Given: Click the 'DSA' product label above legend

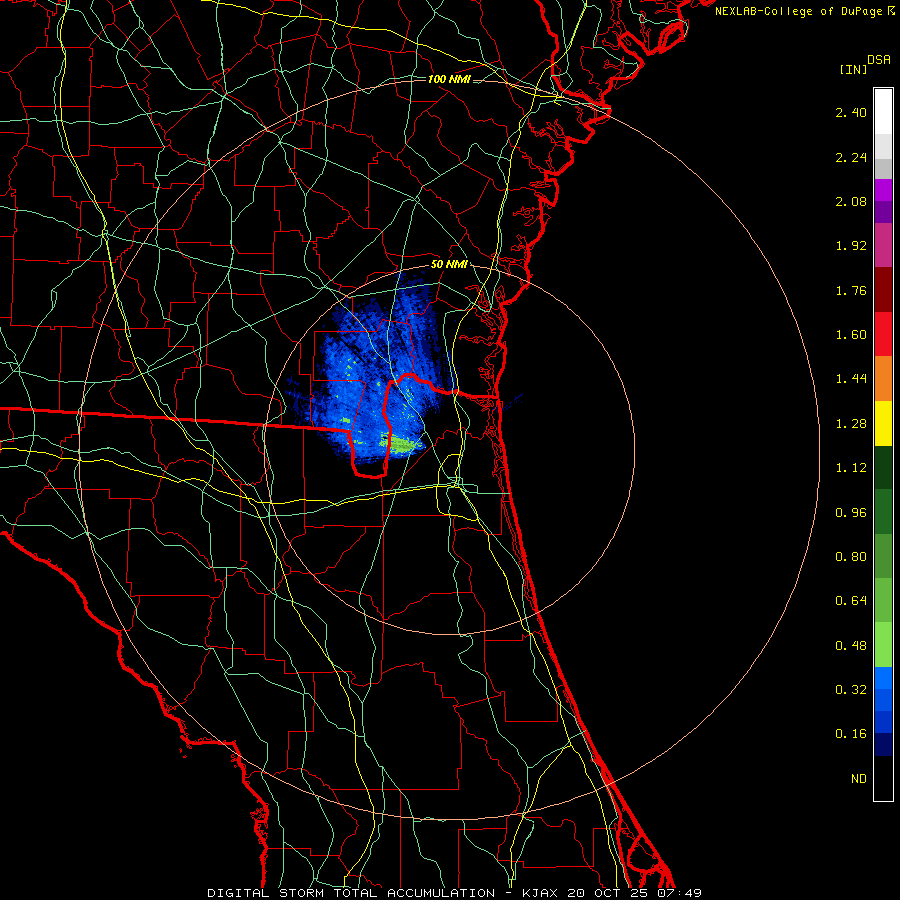Looking at the screenshot, I should (879, 60).
